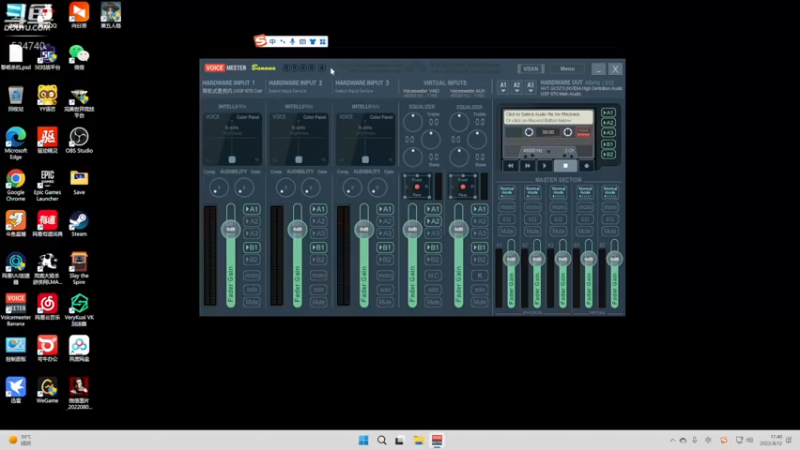Screen dimensions: 800x450
Task: Click the Comp knob on Hardware Input 1
Action: pyautogui.click(x=219, y=188)
